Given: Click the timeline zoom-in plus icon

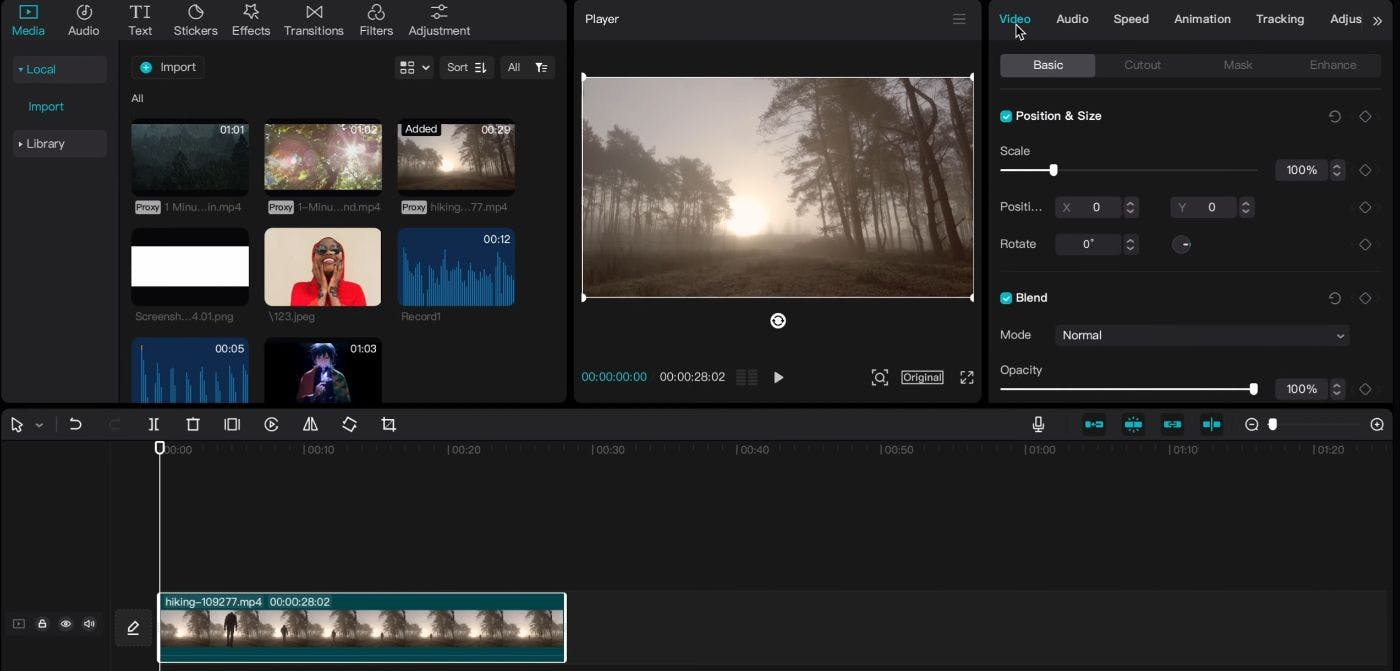Looking at the screenshot, I should point(1377,425).
